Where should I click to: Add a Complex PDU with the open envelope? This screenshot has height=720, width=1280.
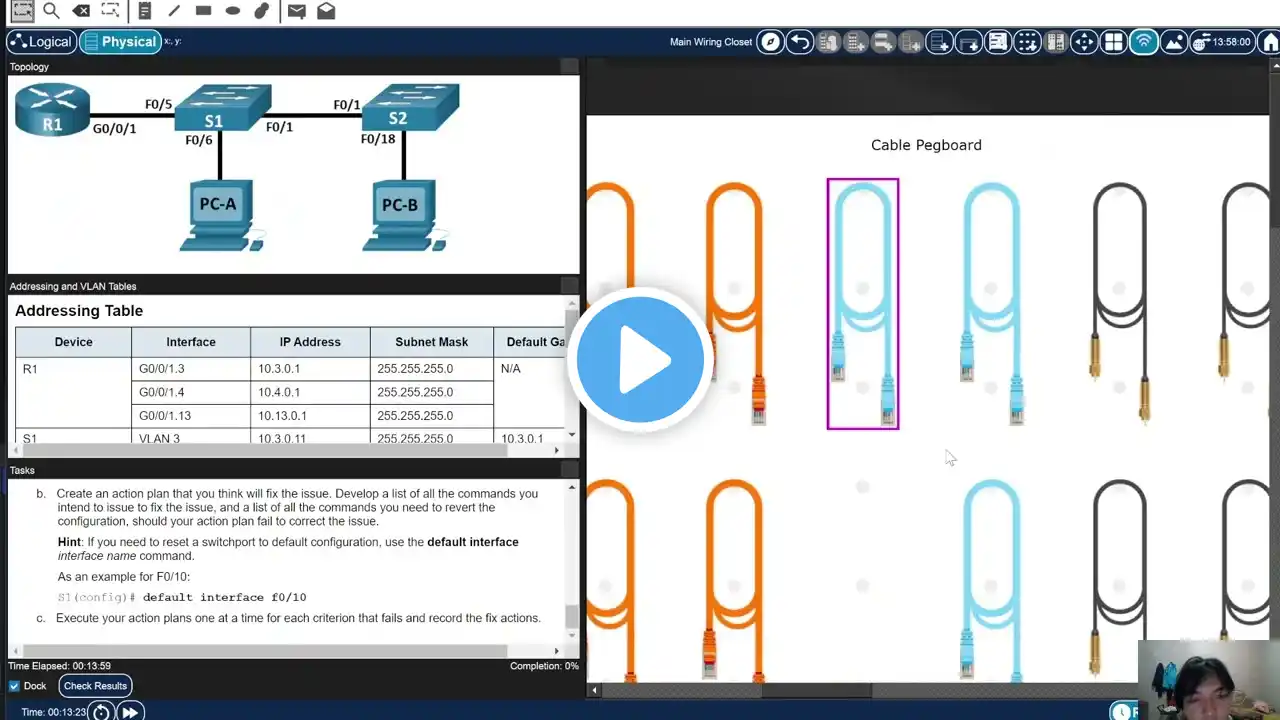(326, 11)
